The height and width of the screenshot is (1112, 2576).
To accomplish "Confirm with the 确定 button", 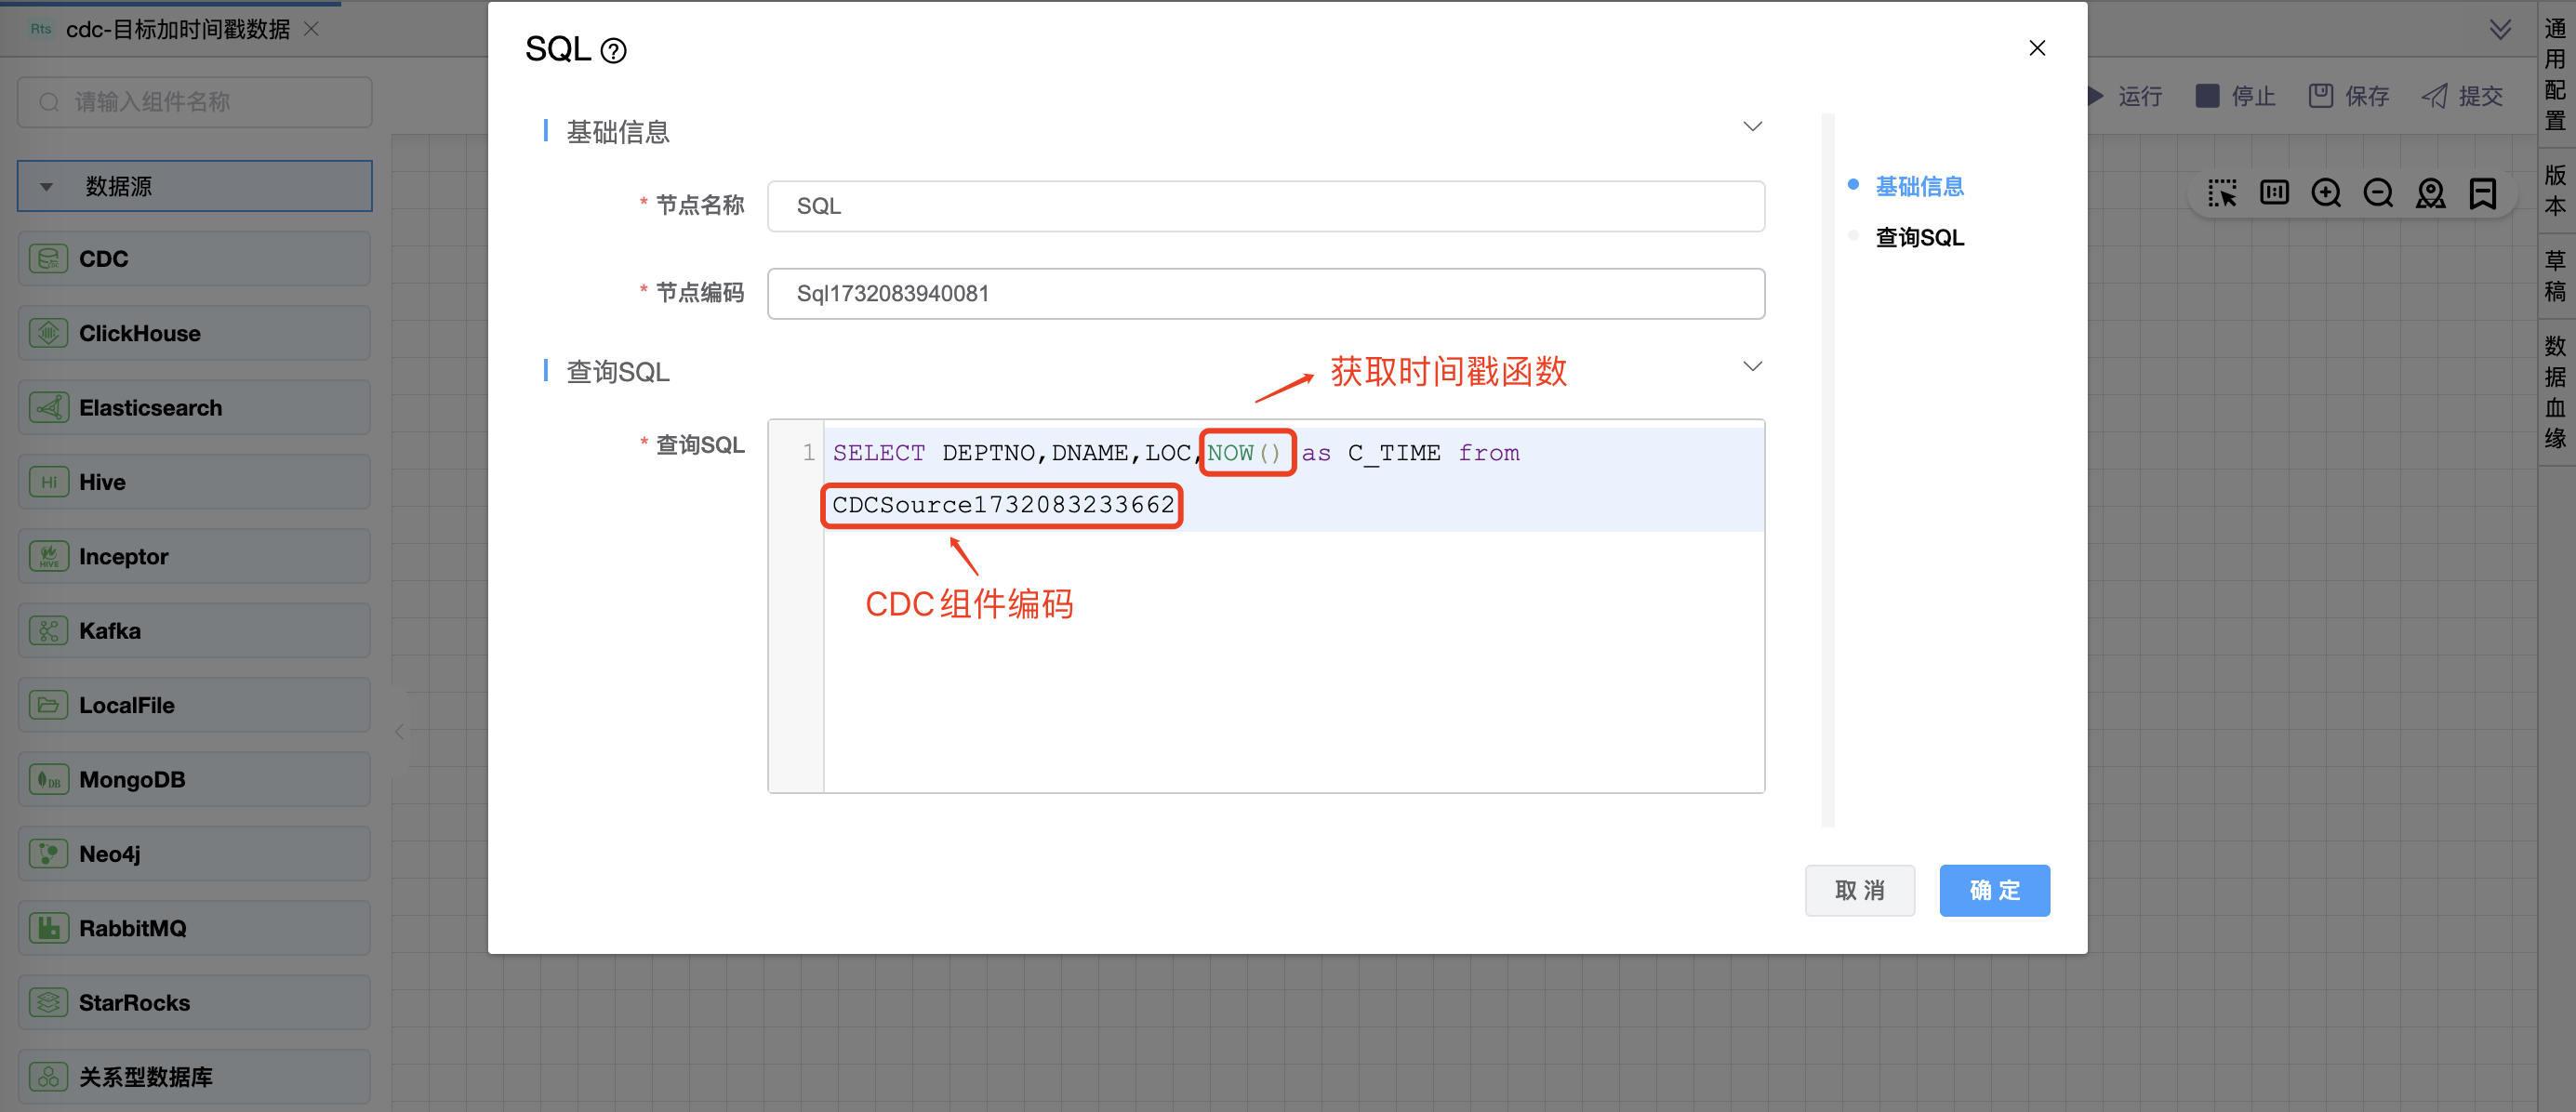I will pos(1994,890).
